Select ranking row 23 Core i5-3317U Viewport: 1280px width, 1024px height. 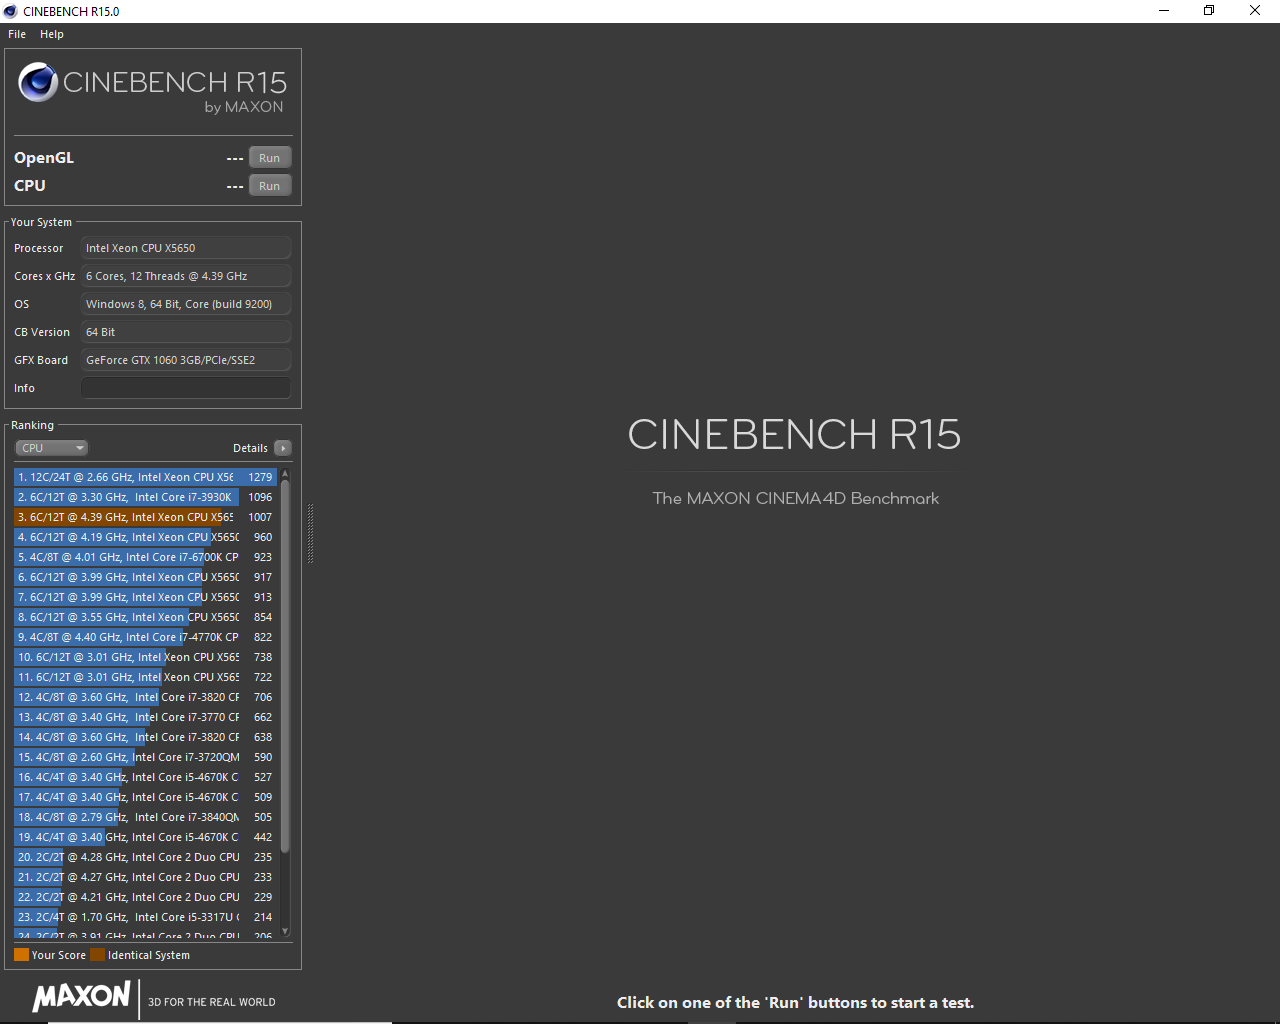146,917
